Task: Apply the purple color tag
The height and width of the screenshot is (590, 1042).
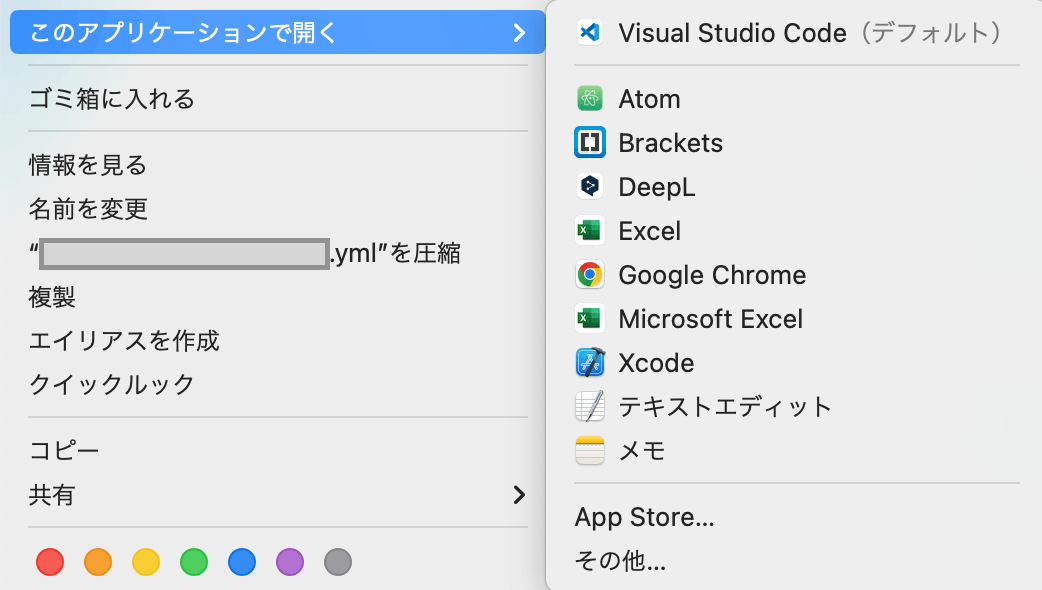Action: (290, 562)
